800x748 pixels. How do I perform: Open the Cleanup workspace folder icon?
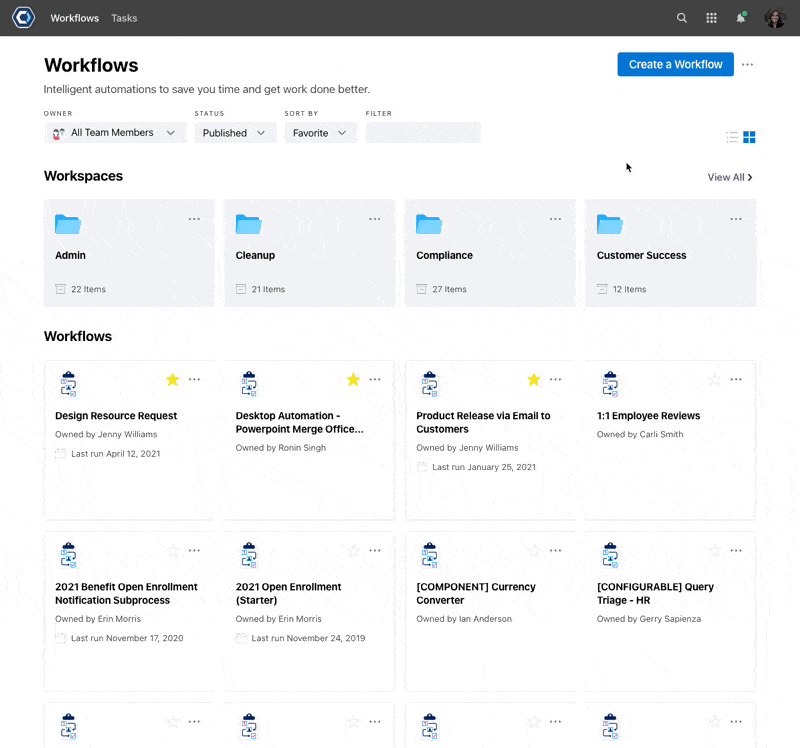click(x=248, y=224)
